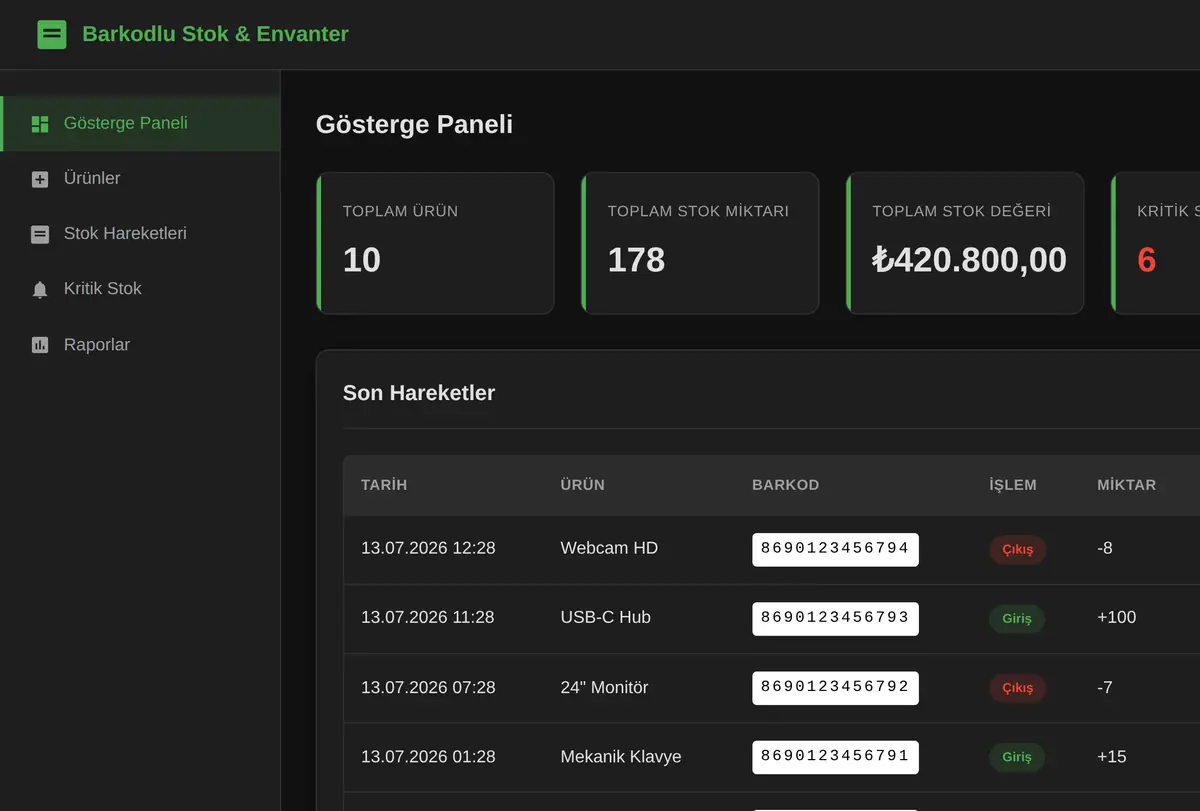The width and height of the screenshot is (1200, 811).
Task: Click the green app logo icon
Action: [52, 35]
